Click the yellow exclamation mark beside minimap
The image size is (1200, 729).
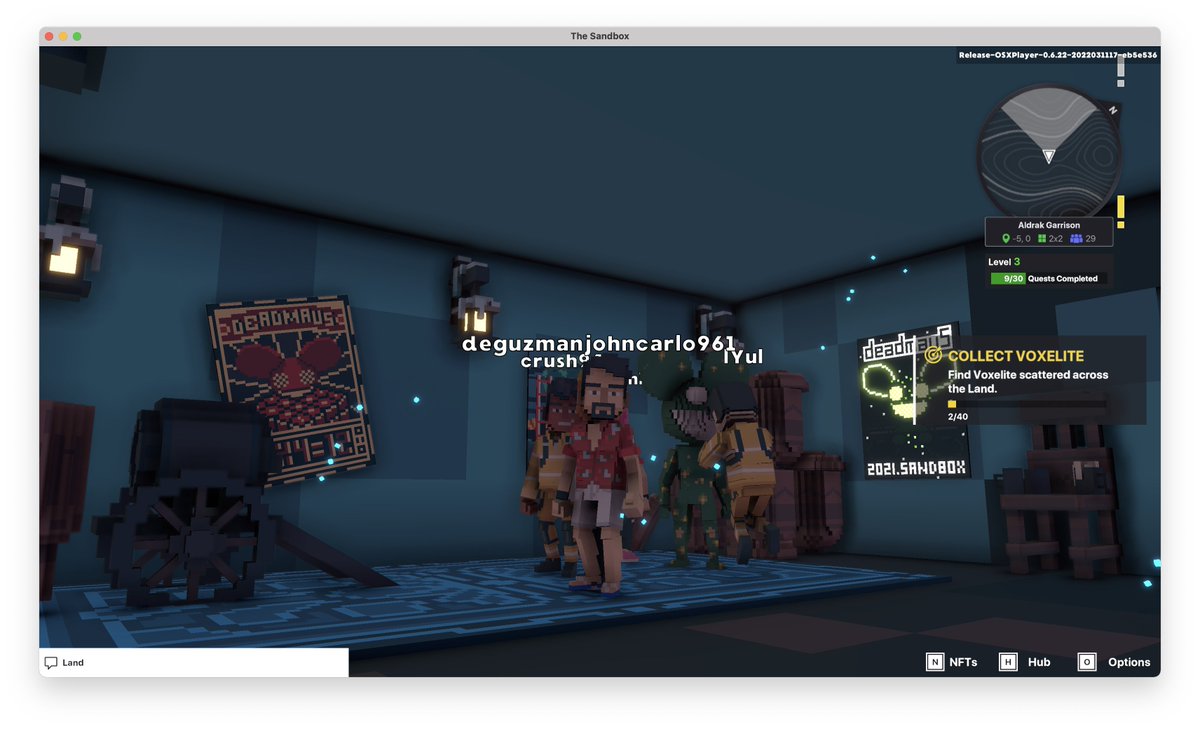[1121, 212]
